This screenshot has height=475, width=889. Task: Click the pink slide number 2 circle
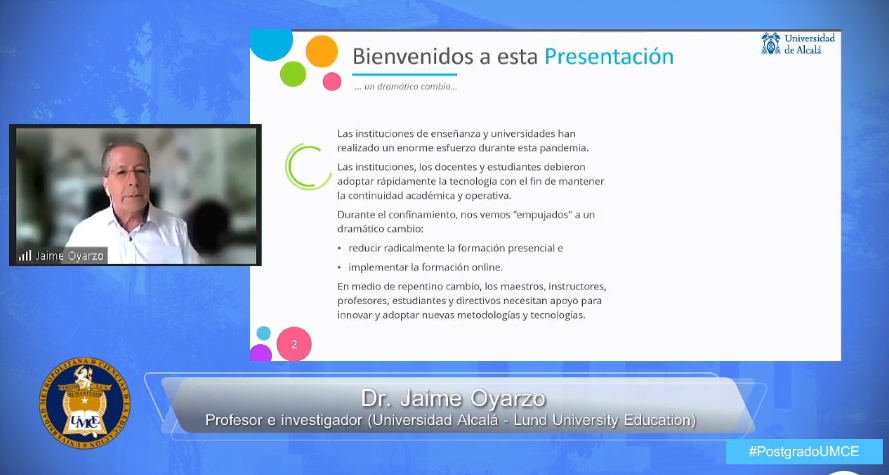(294, 344)
